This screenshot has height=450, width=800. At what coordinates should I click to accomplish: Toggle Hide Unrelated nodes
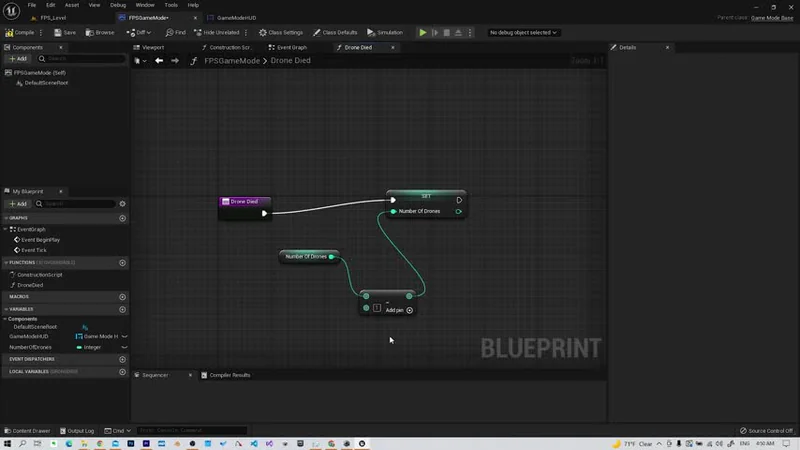(x=217, y=33)
